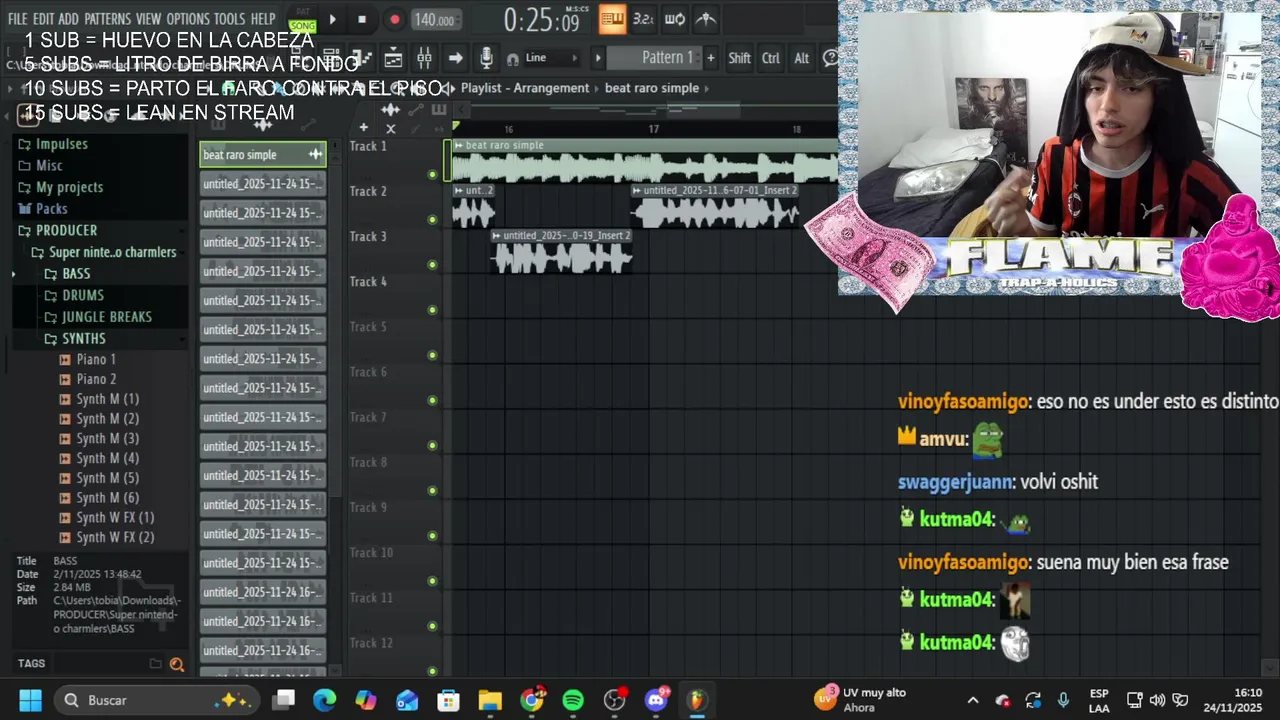This screenshot has width=1280, height=720.
Task: Add a new pattern with plus button
Action: [711, 58]
